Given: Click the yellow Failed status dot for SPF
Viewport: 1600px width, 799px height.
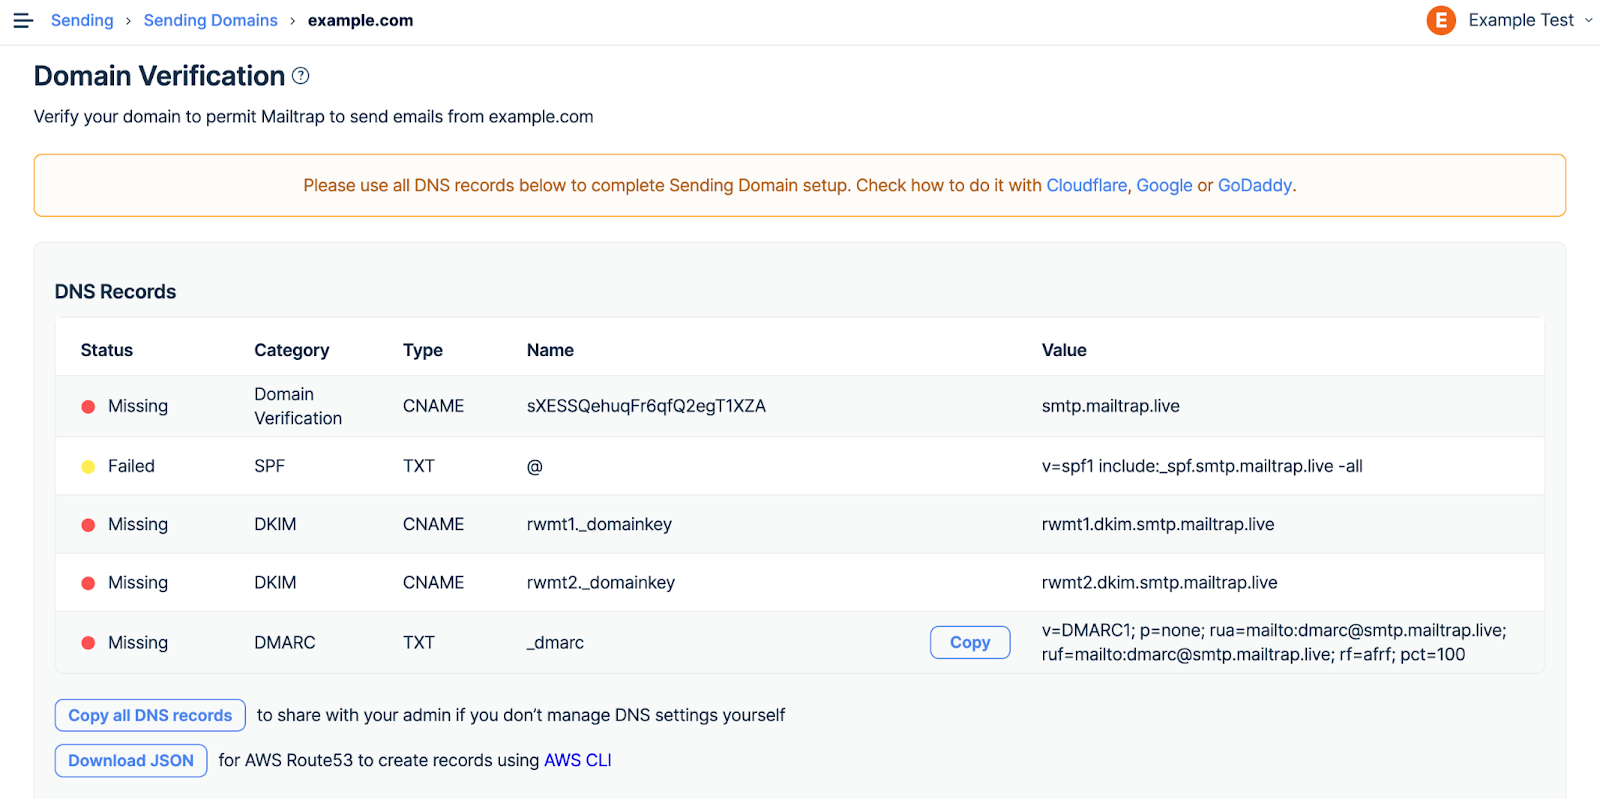Looking at the screenshot, I should click(x=88, y=467).
